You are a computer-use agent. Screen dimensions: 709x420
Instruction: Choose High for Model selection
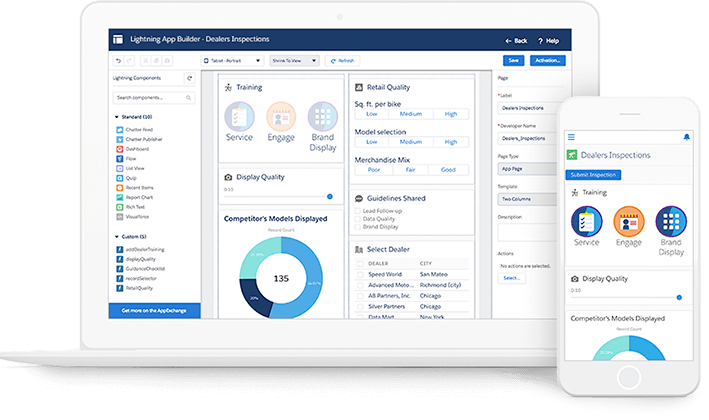point(451,142)
